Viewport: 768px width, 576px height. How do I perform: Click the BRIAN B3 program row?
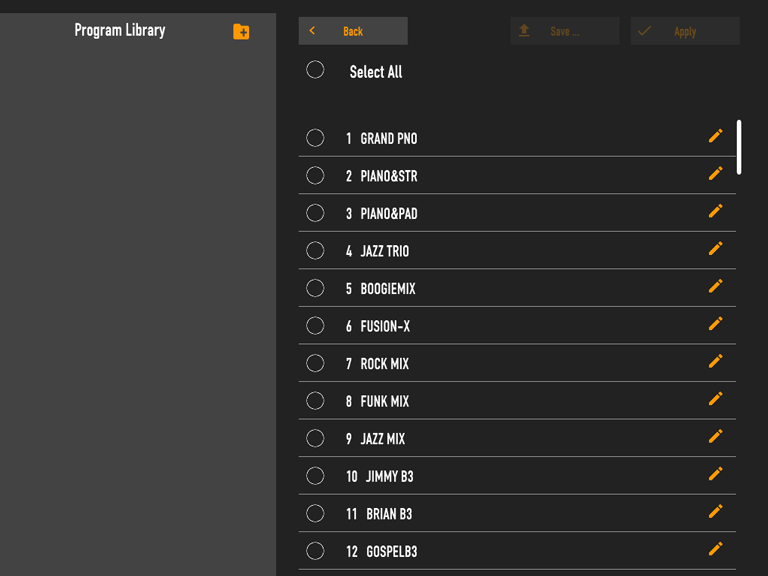pos(517,513)
